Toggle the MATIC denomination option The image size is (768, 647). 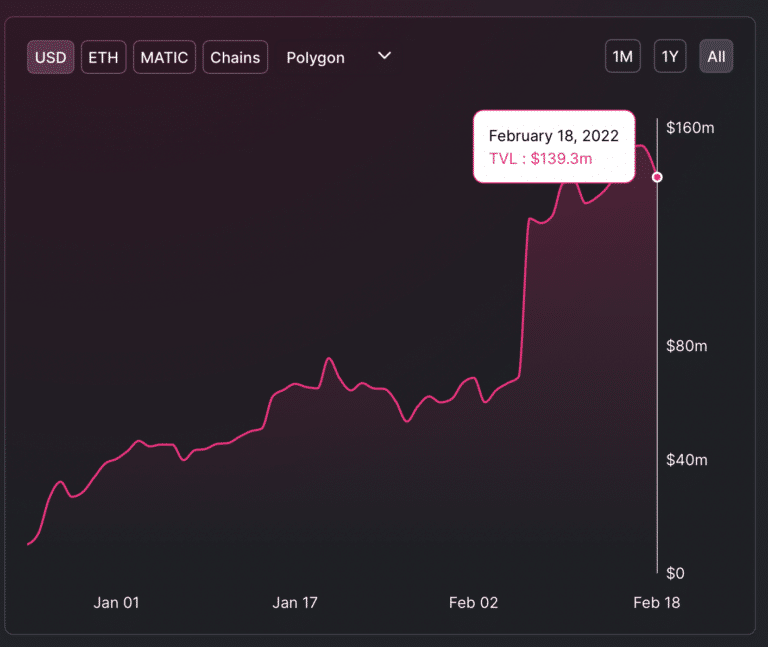click(164, 57)
